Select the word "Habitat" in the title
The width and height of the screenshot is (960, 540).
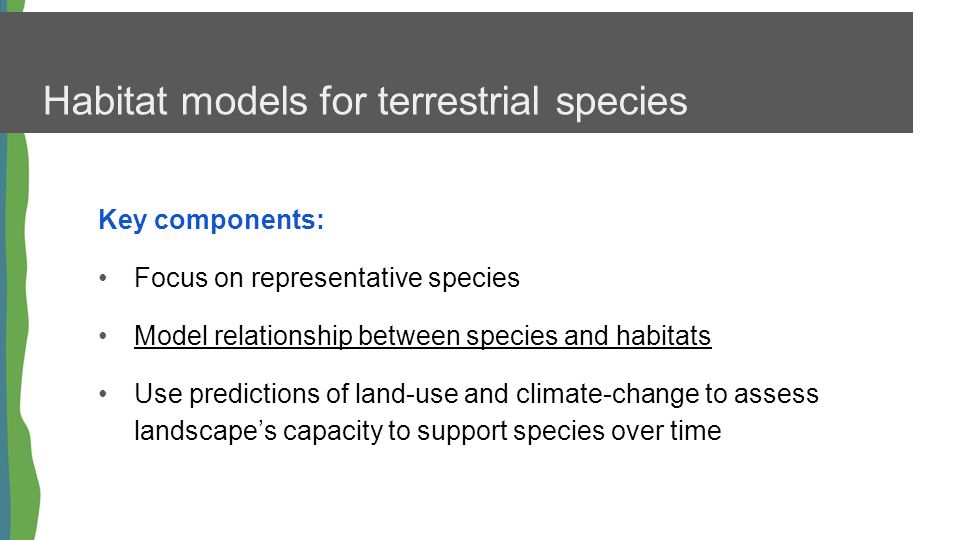tap(105, 101)
